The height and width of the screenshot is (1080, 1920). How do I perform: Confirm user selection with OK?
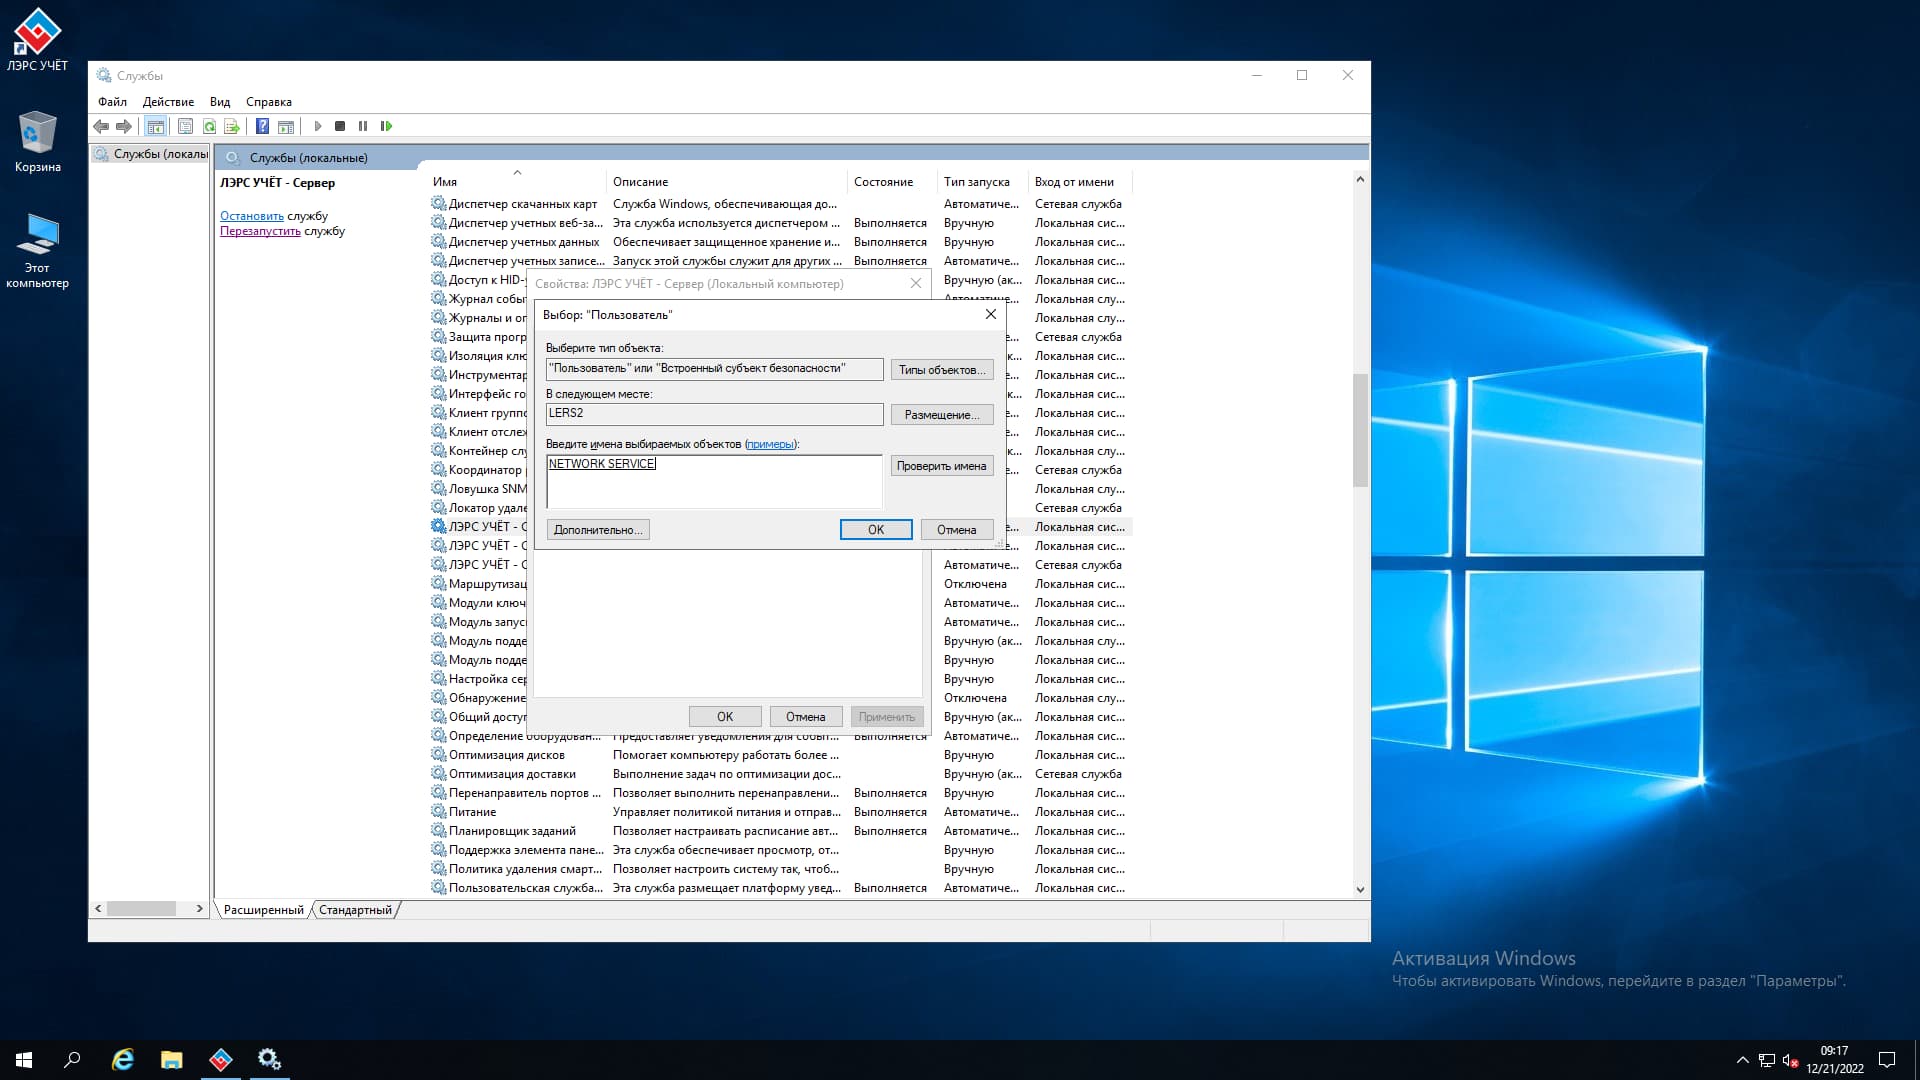(x=876, y=530)
